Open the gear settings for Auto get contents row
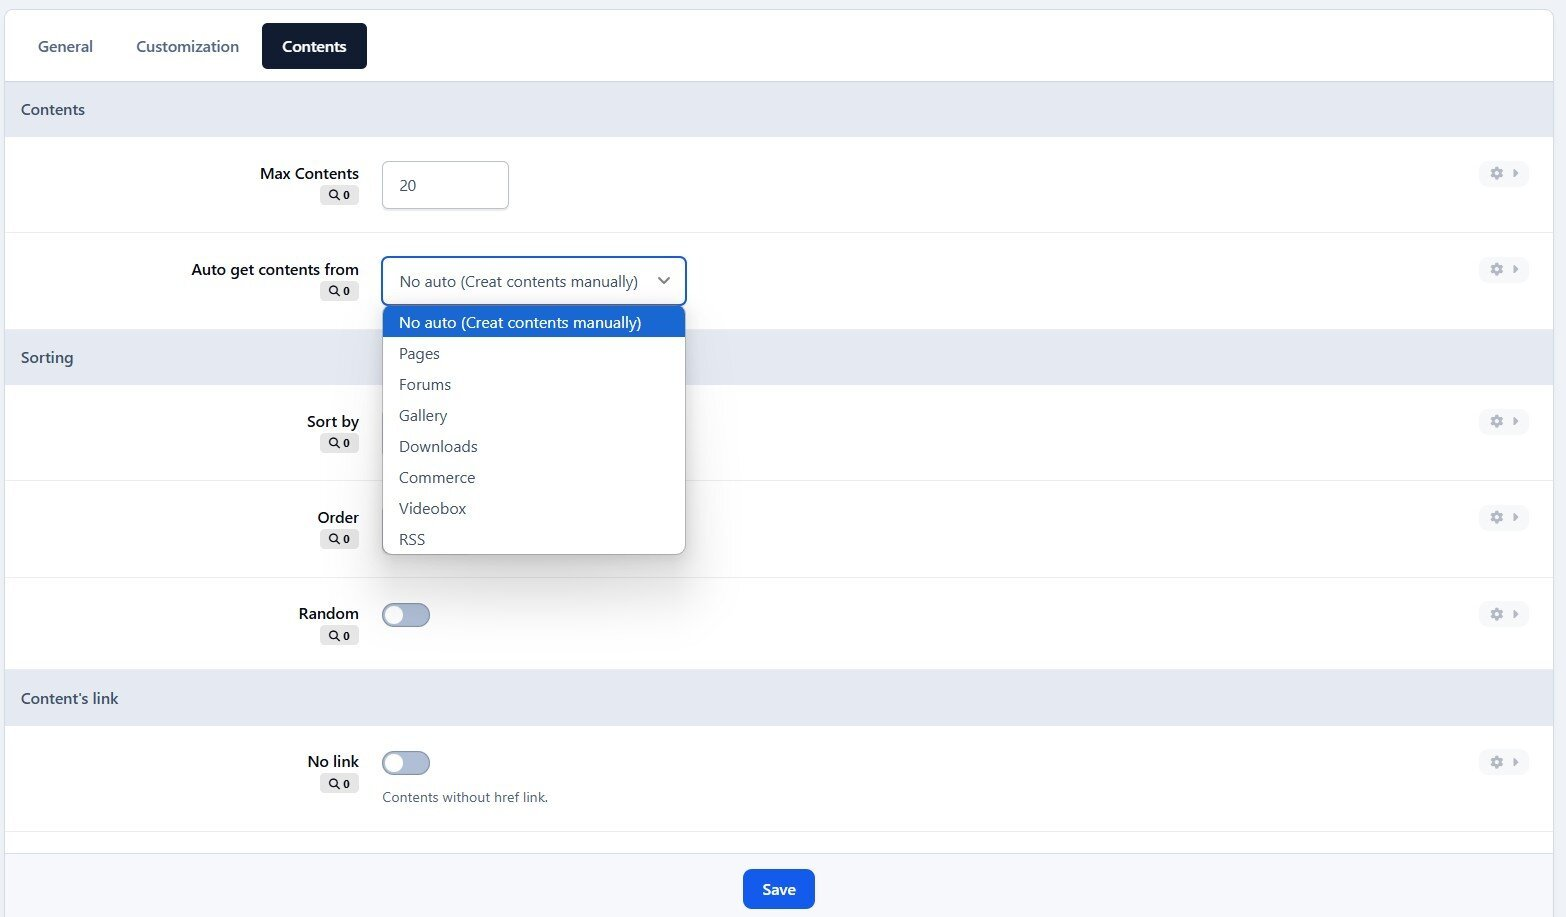Viewport: 1566px width, 917px height. pyautogui.click(x=1503, y=269)
